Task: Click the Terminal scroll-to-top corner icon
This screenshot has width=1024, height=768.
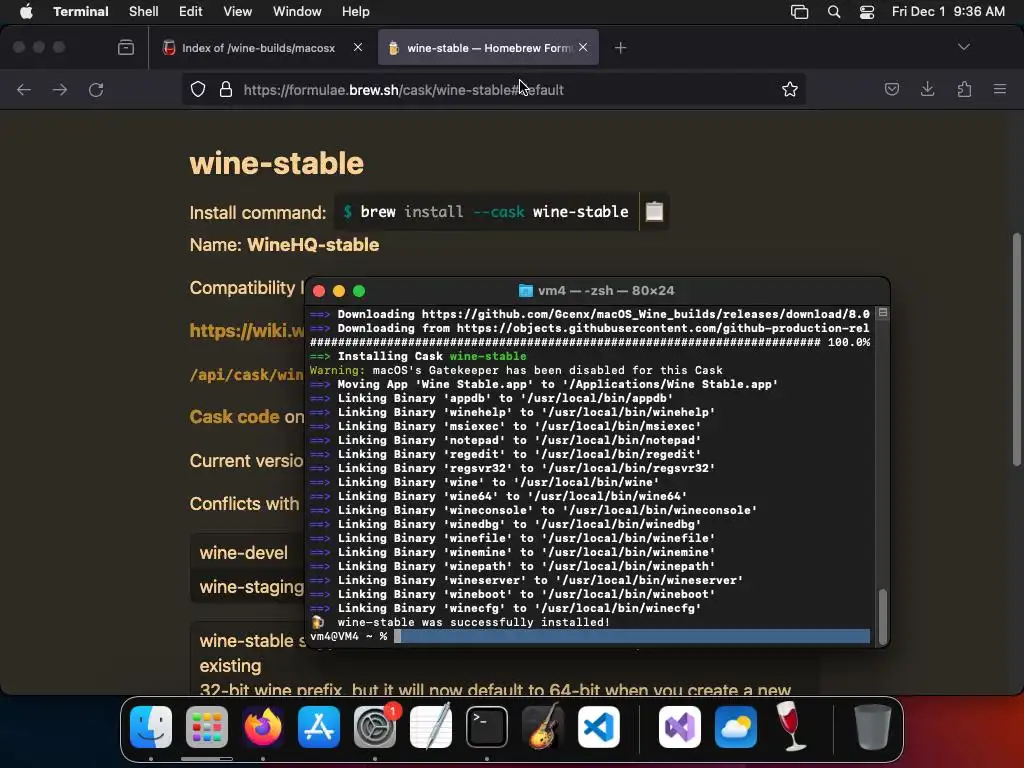Action: click(x=883, y=313)
